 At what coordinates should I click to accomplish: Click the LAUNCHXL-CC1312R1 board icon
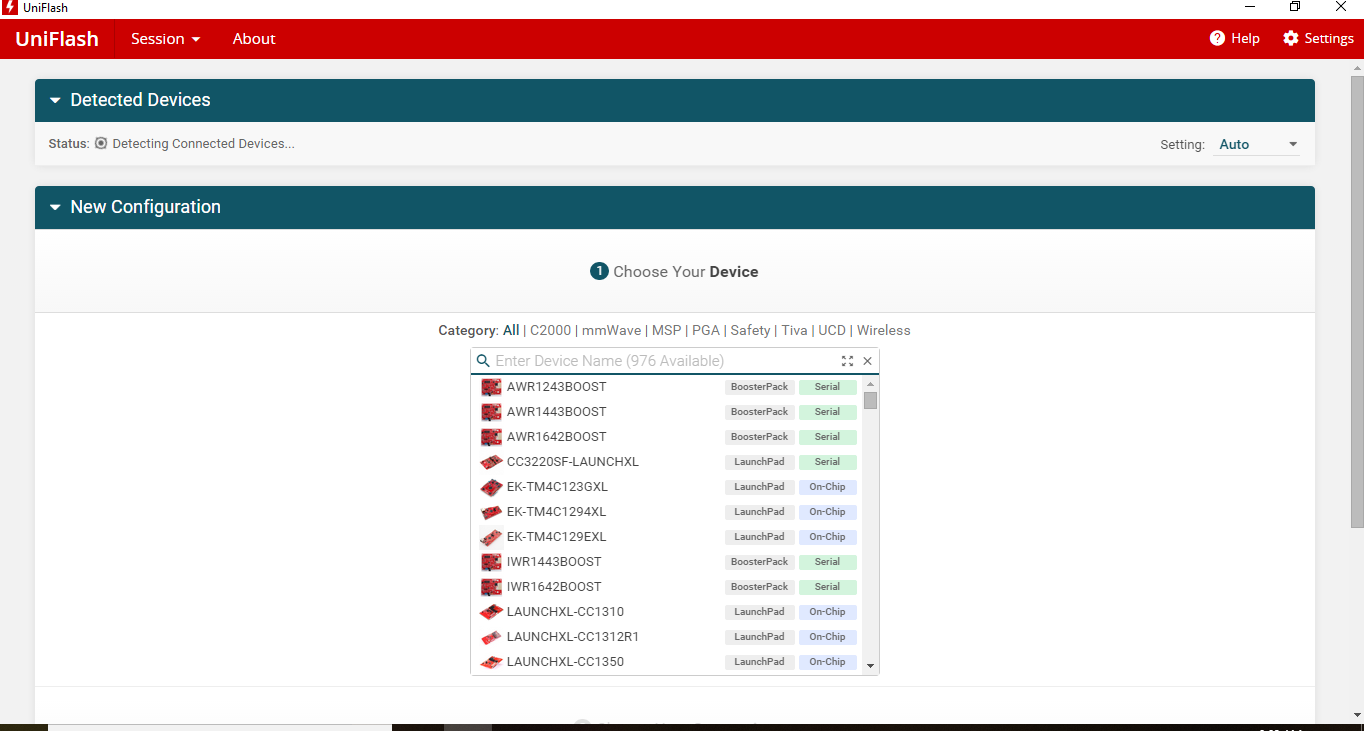[x=491, y=637]
